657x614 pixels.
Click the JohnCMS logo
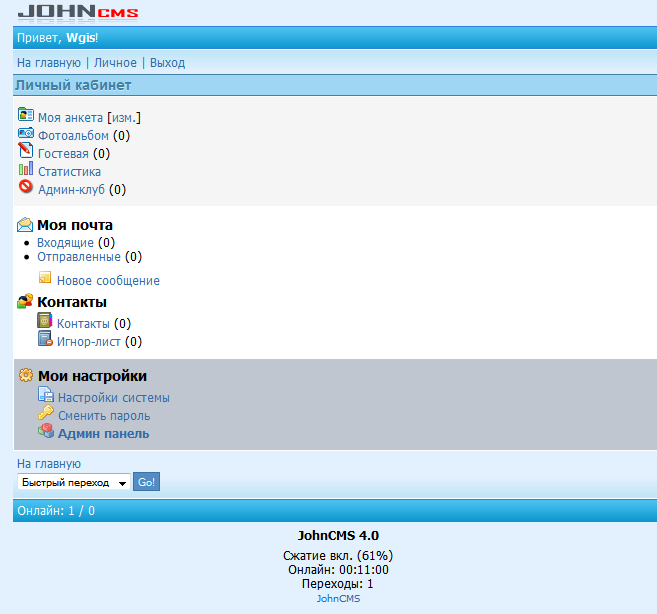tap(78, 12)
